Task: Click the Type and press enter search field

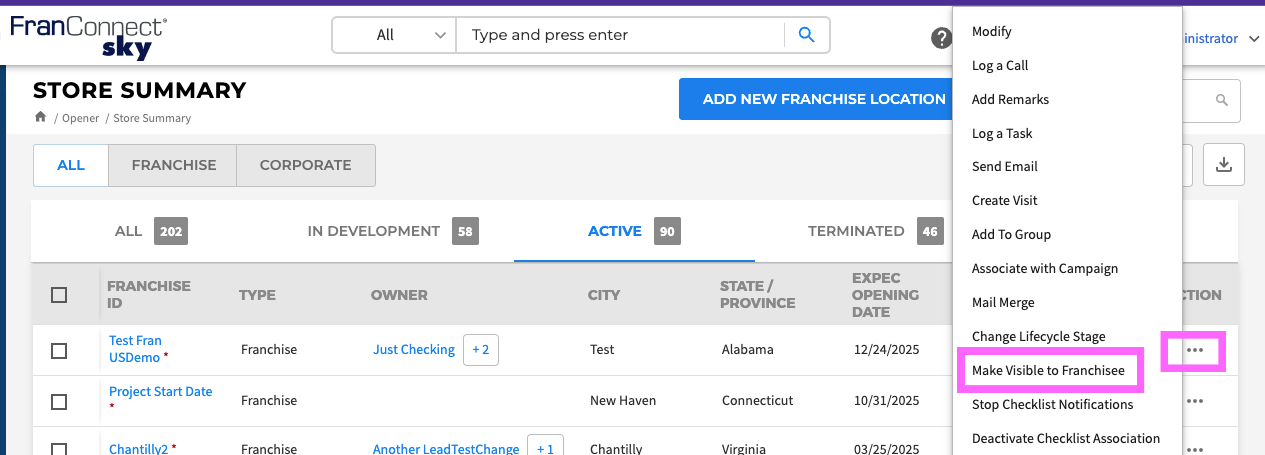Action: point(620,35)
